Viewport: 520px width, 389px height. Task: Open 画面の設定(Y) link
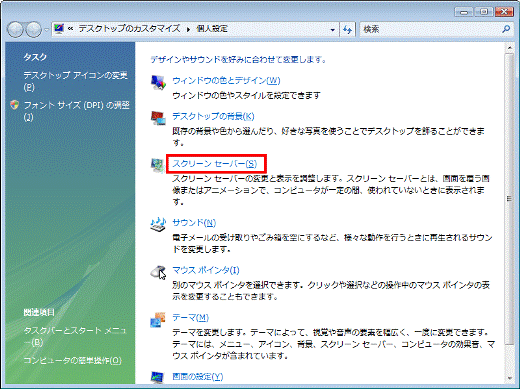(198, 377)
